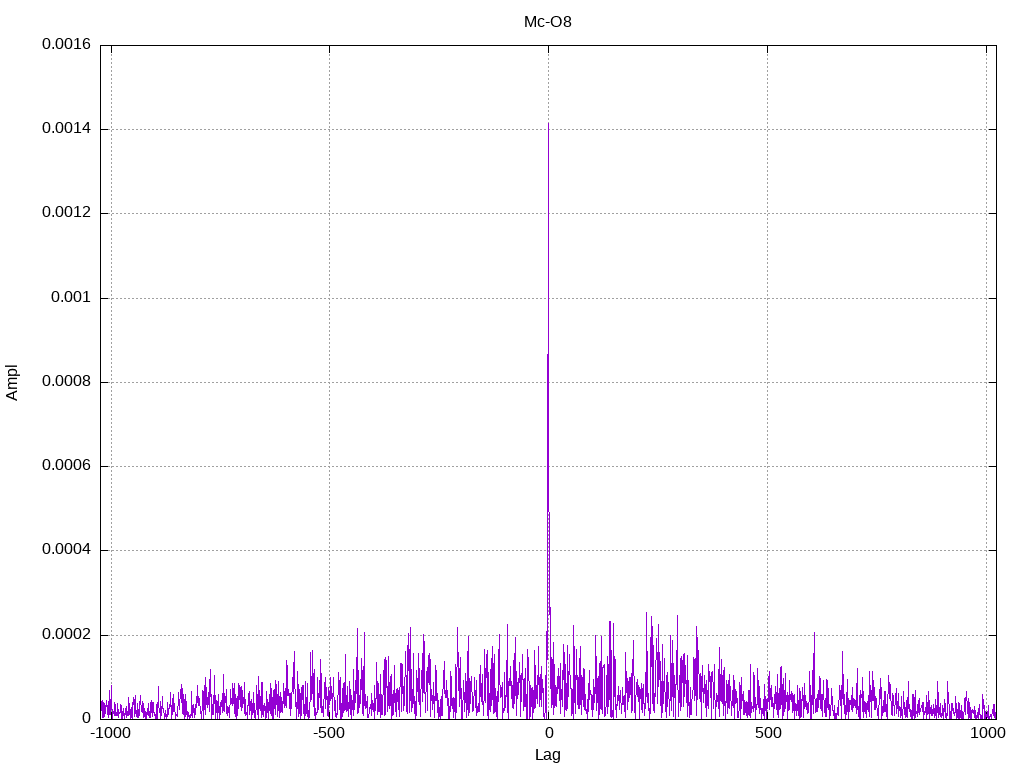Click the 0.0014 y-axis tick label
Viewport: 1024px width, 768px height.
point(65,129)
